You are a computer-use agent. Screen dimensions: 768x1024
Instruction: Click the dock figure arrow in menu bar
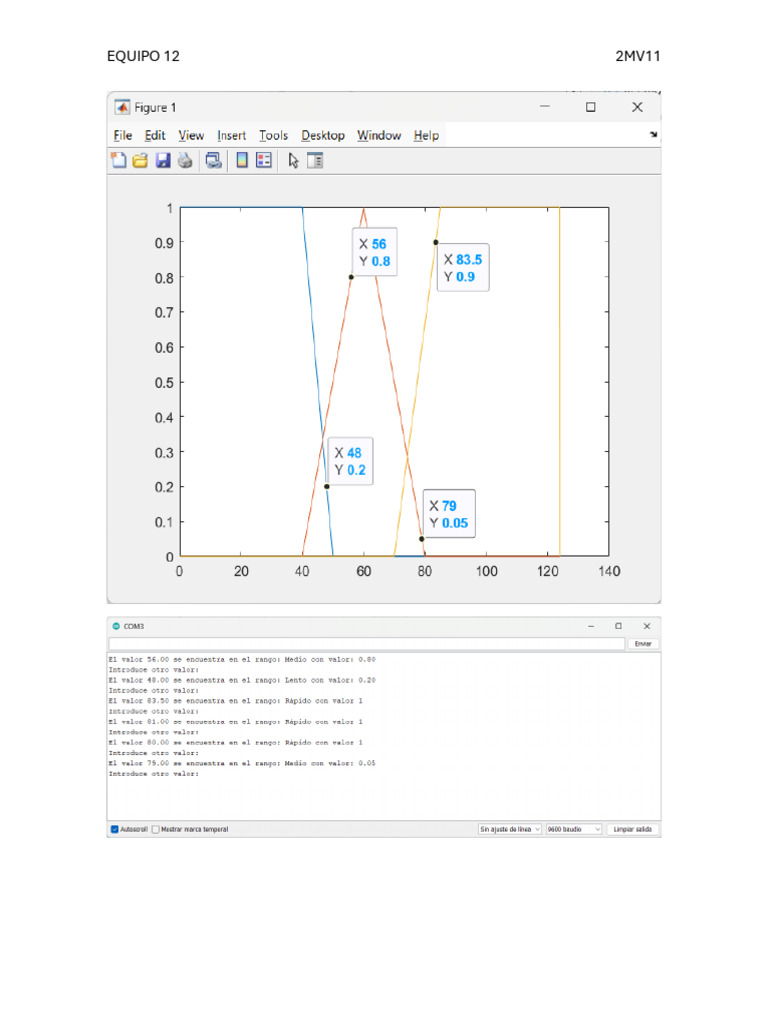click(653, 135)
